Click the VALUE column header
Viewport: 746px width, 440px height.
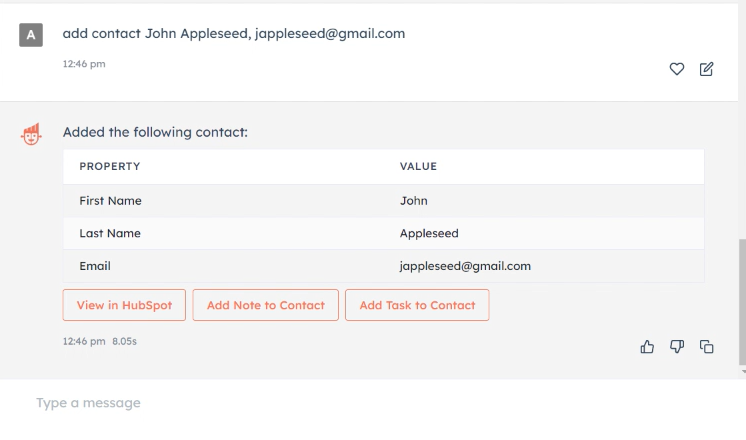(418, 166)
